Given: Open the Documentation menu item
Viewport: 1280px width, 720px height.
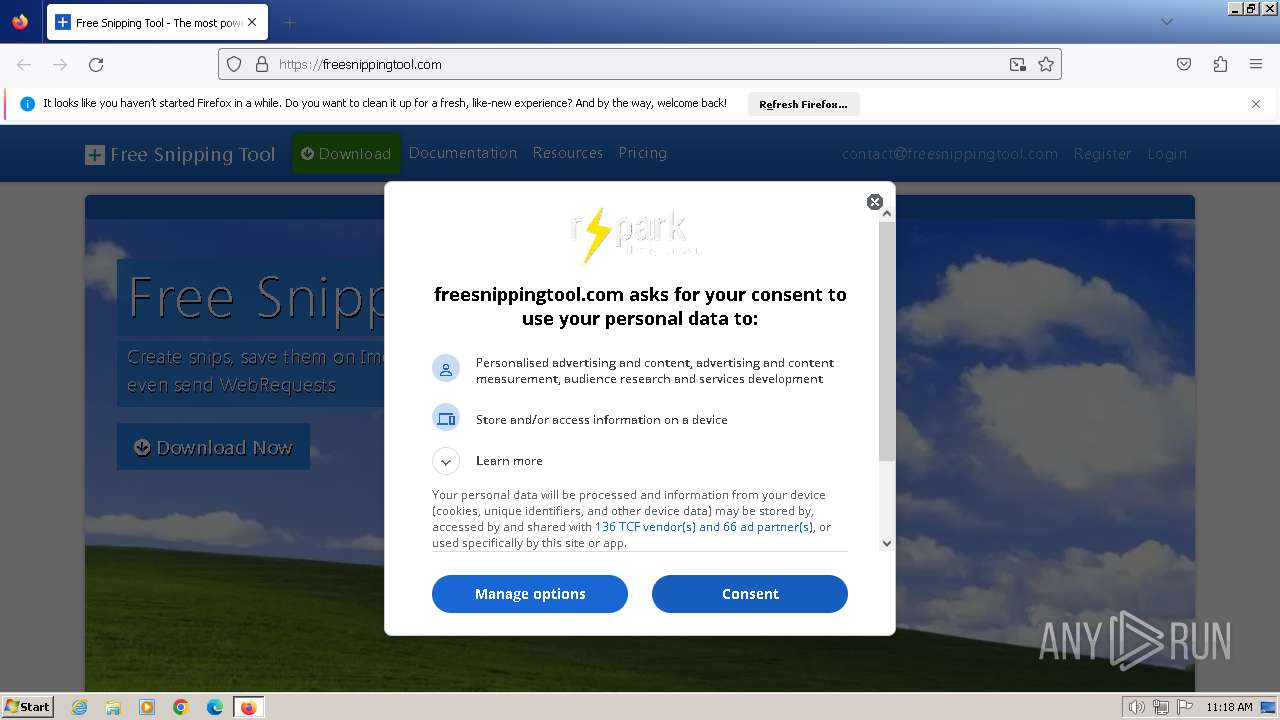Looking at the screenshot, I should click(x=463, y=153).
